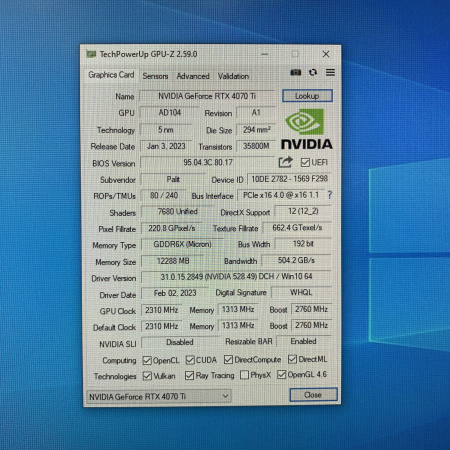Screen dimensions: 450x450
Task: Click the Revision field showing A1
Action: coord(256,113)
